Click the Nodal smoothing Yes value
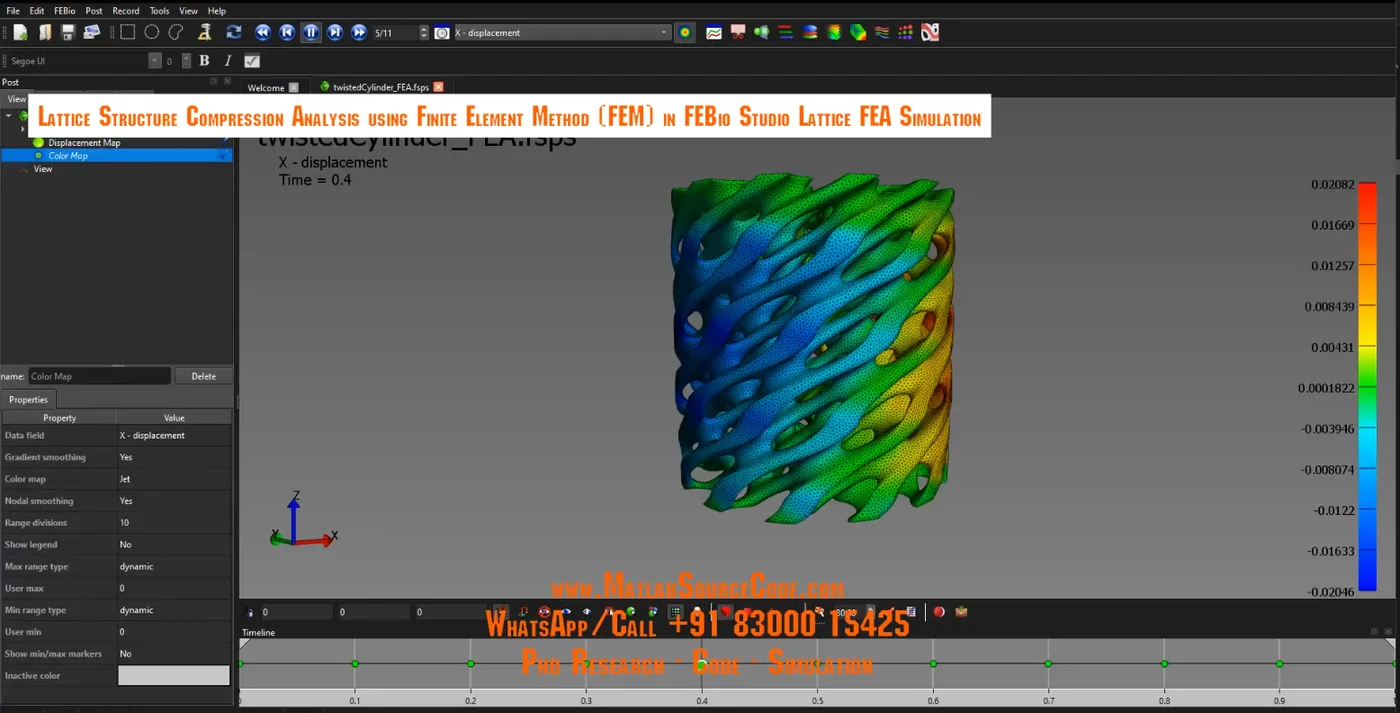 tap(174, 501)
